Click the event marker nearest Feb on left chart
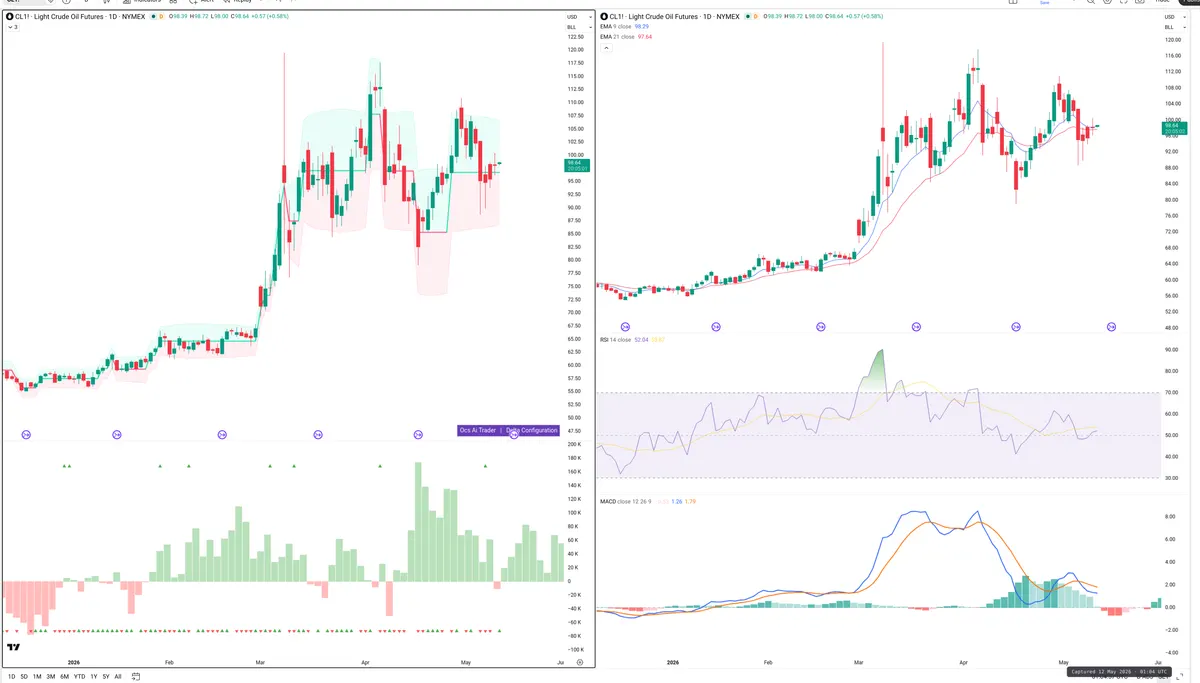The height and width of the screenshot is (683, 1200). (x=116, y=434)
